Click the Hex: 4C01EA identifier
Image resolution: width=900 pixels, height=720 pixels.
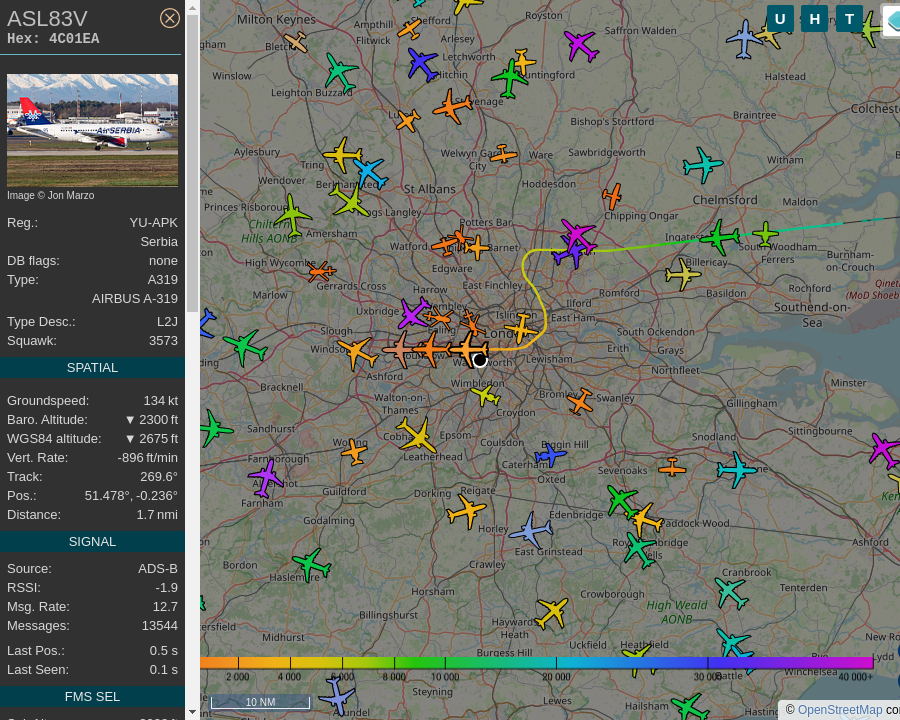53,38
